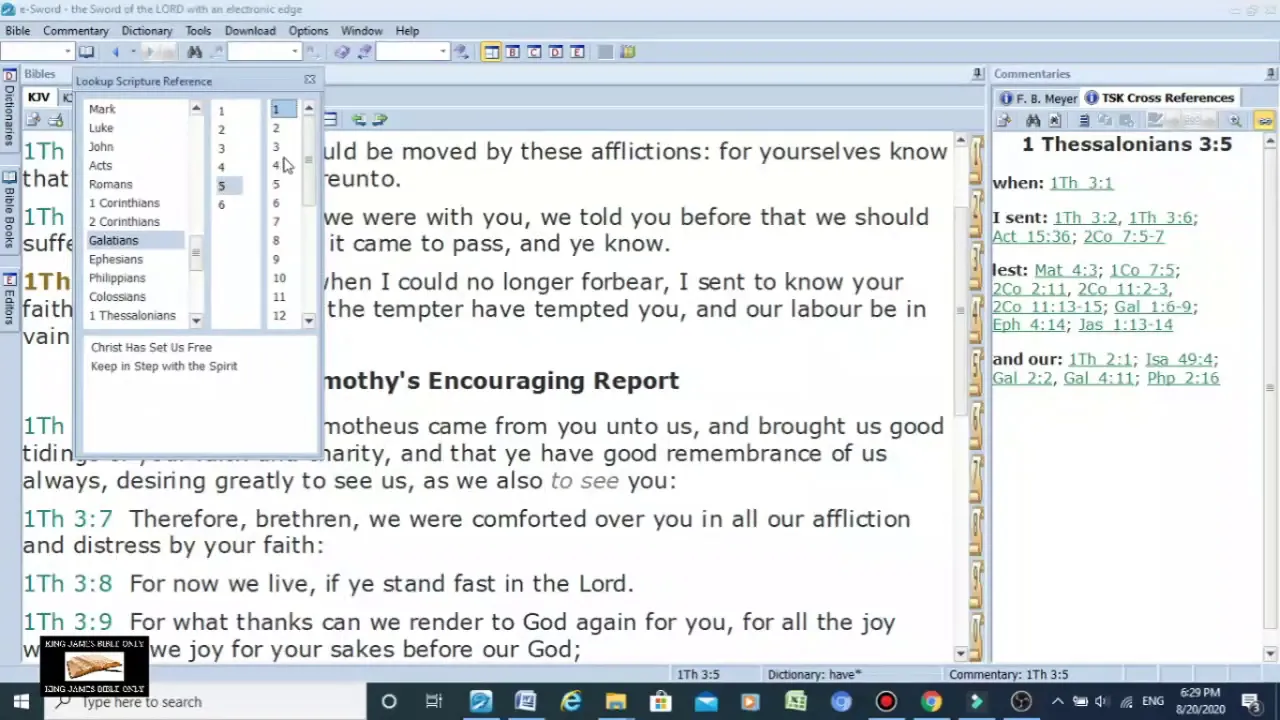
Task: Click the book list scroll-up arrow
Action: pyautogui.click(x=196, y=108)
